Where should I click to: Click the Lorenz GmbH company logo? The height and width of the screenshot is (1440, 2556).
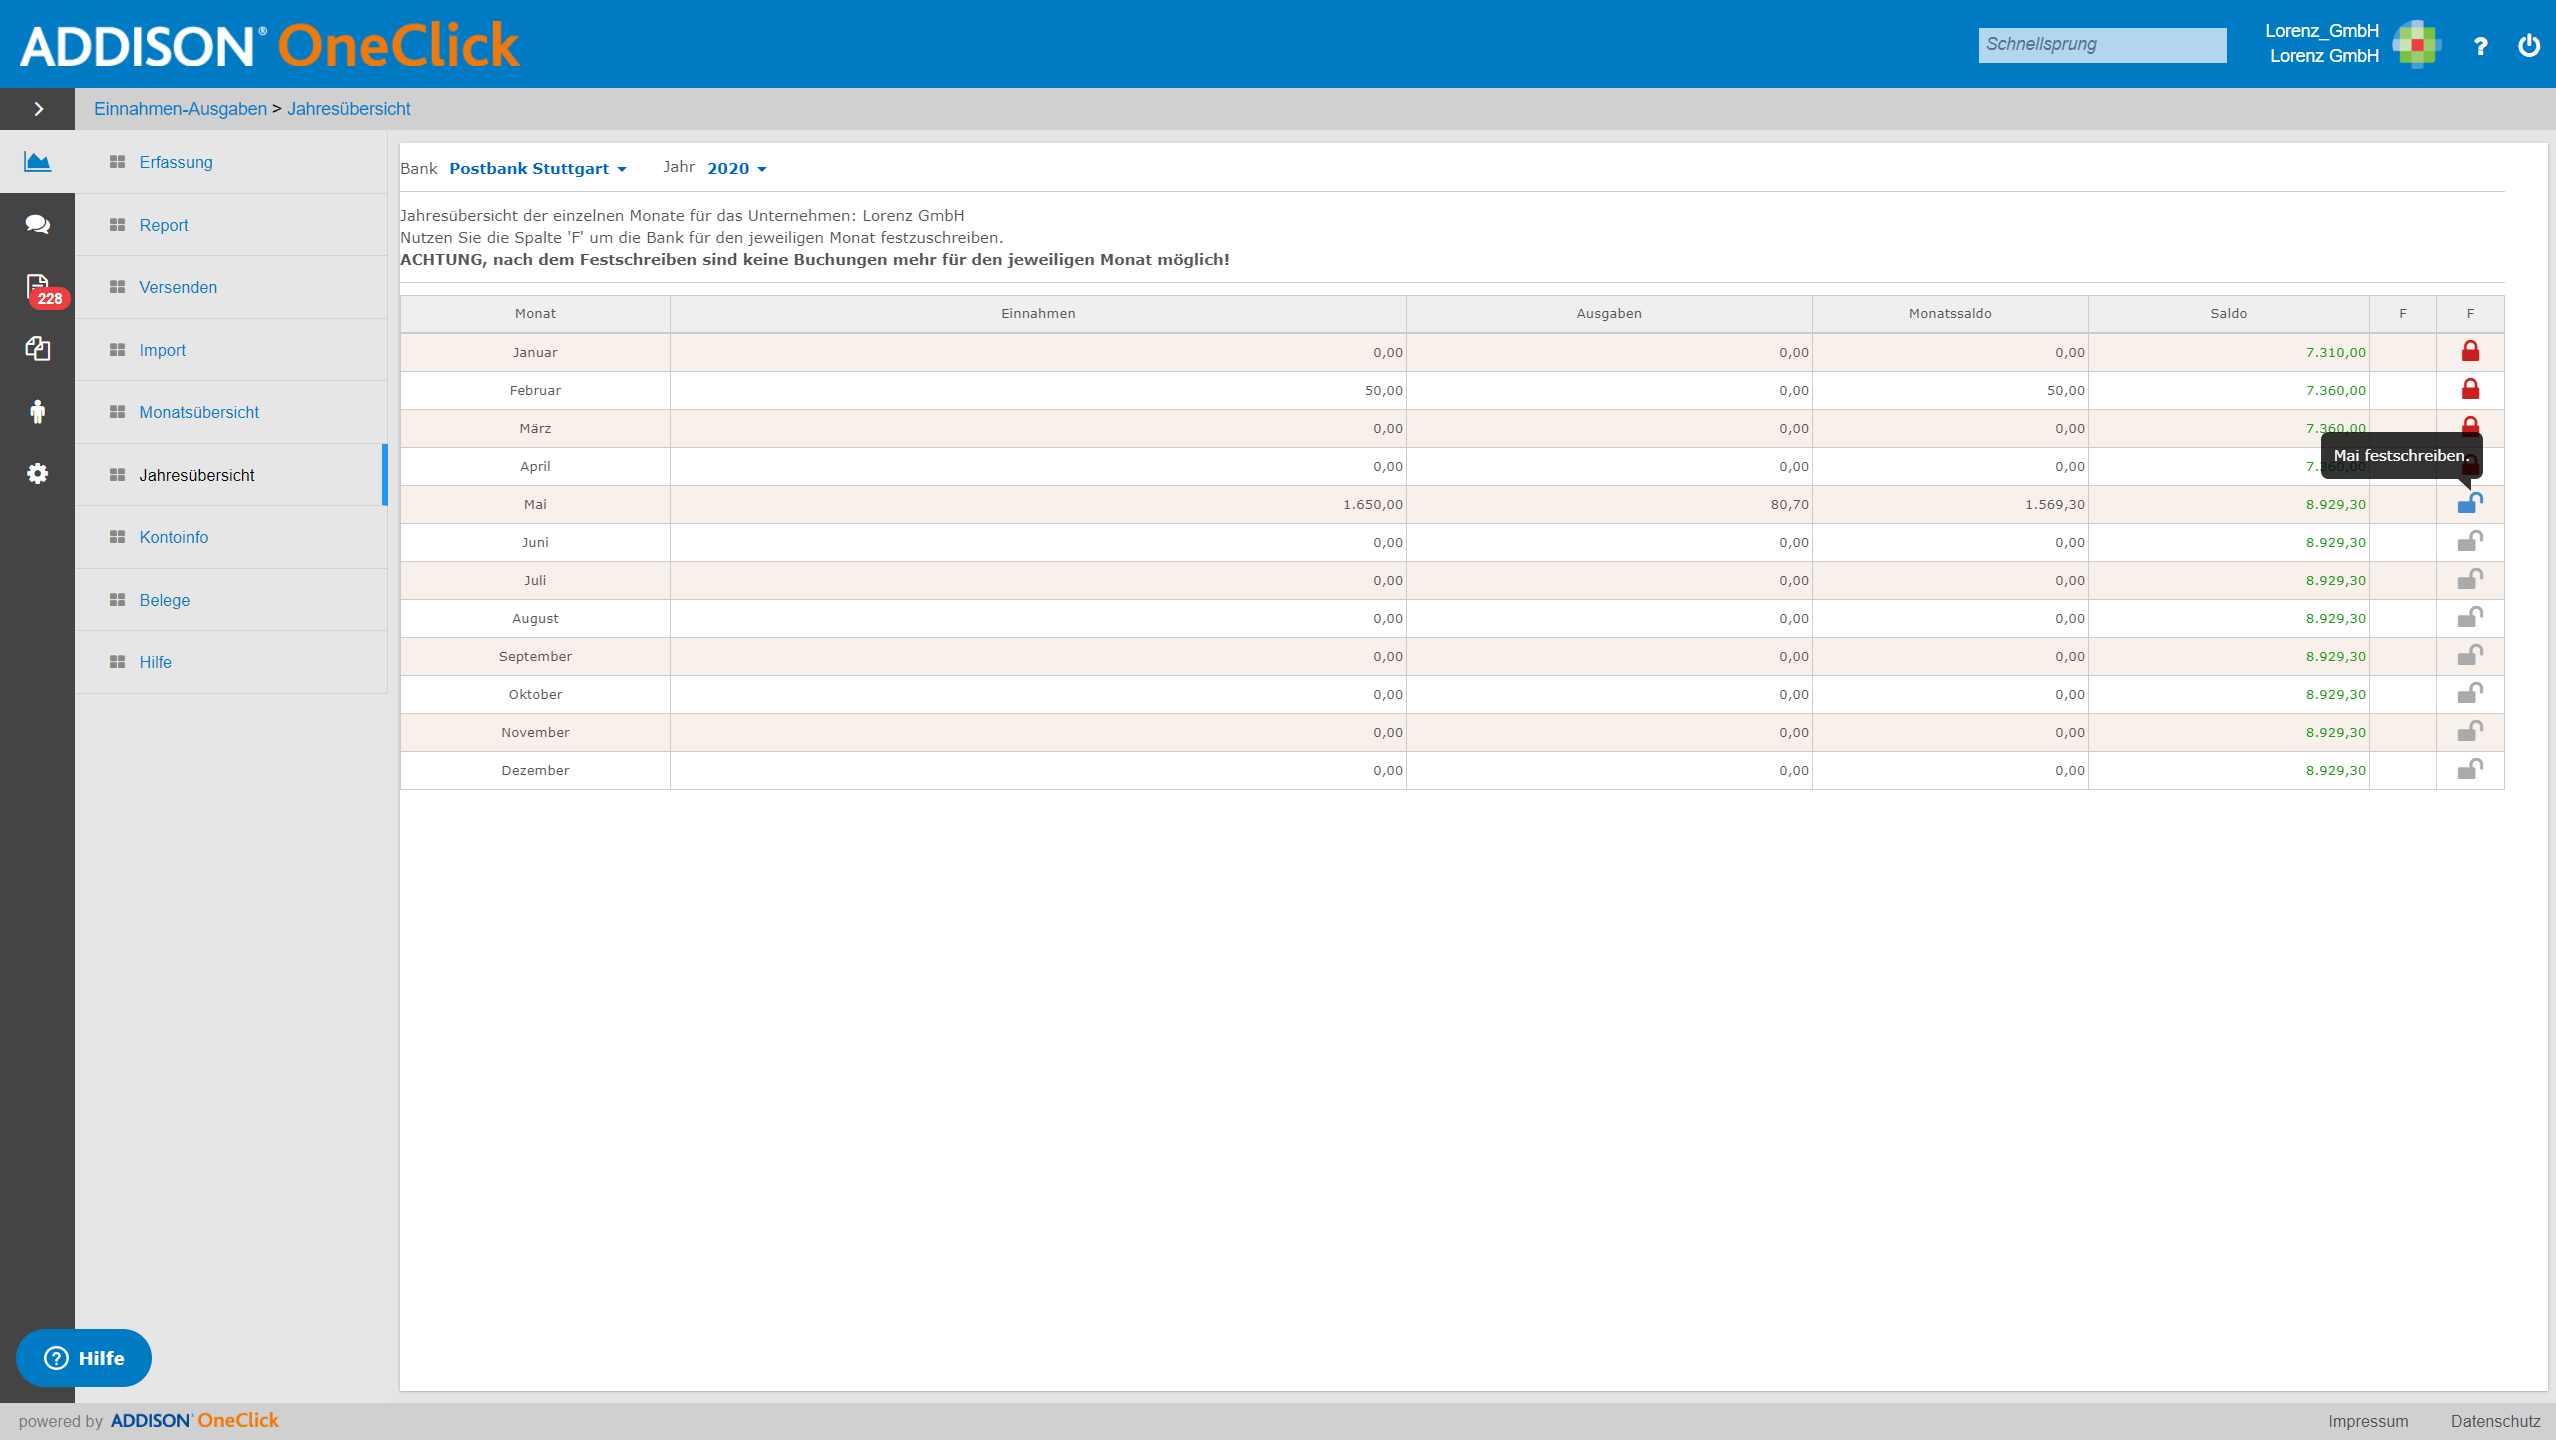(2416, 44)
